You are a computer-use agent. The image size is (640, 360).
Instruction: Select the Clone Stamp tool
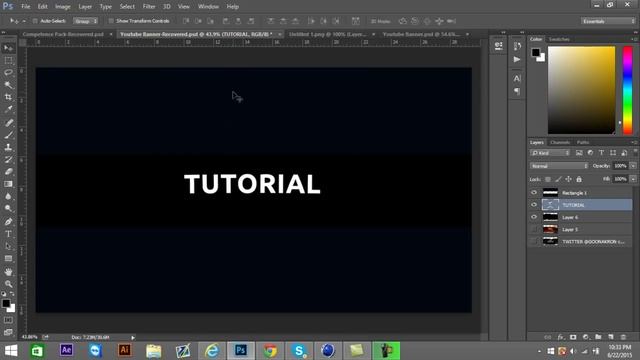coord(8,147)
